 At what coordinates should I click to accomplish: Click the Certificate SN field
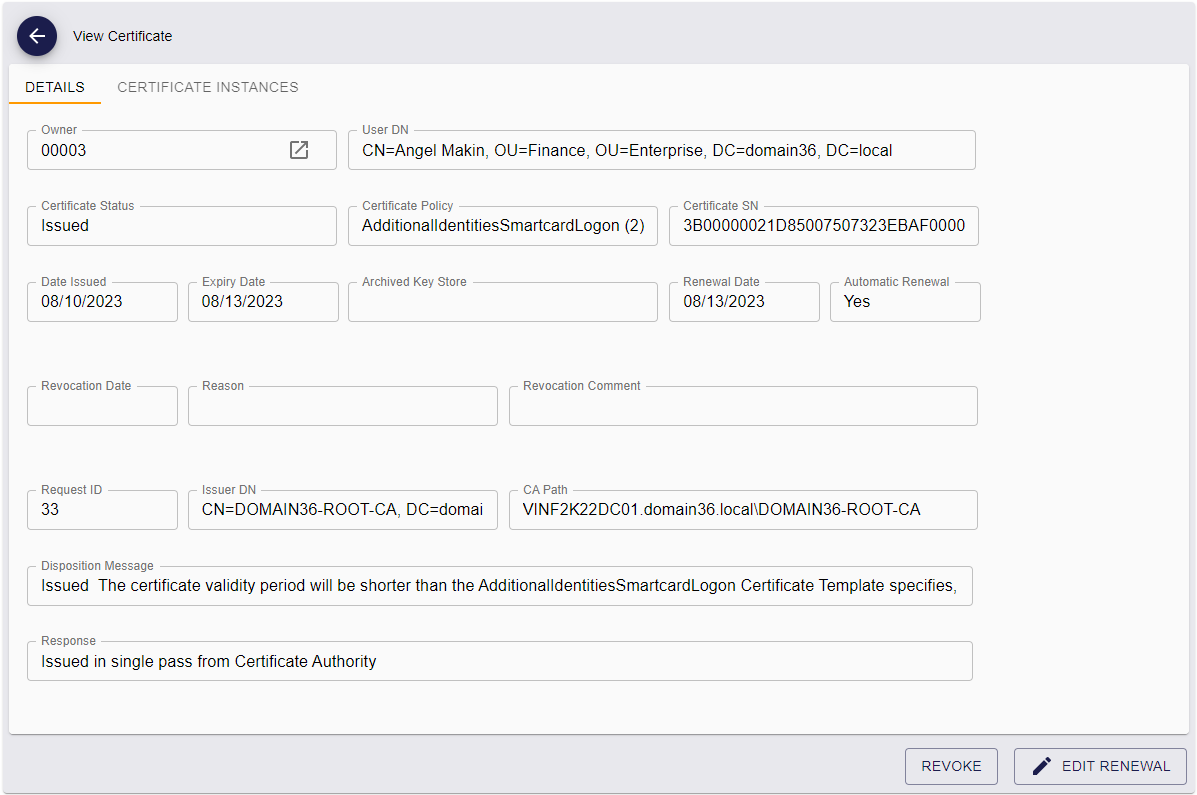coord(823,226)
